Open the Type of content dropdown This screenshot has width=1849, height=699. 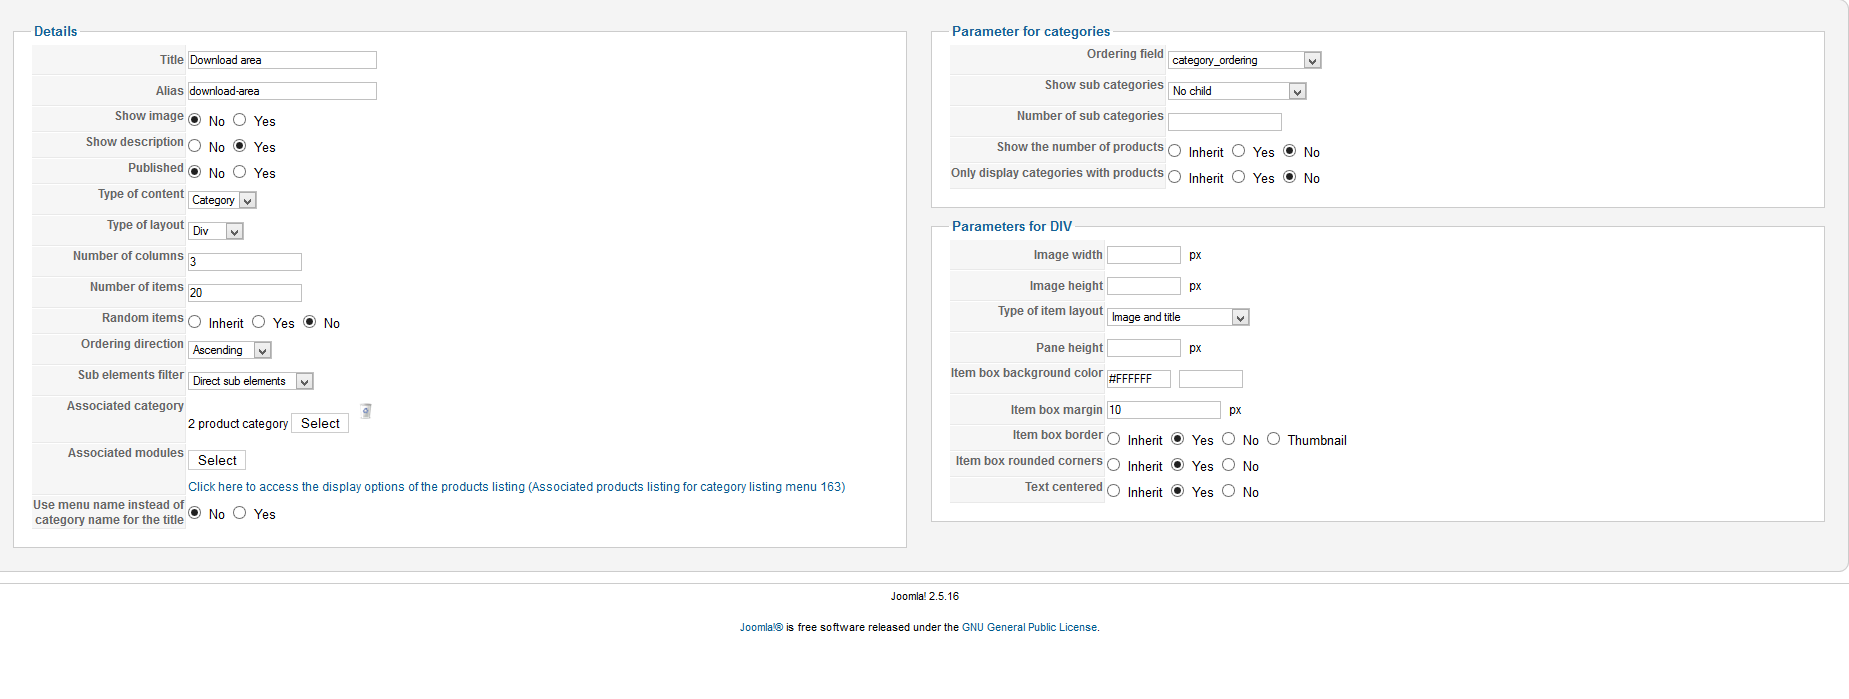point(222,200)
